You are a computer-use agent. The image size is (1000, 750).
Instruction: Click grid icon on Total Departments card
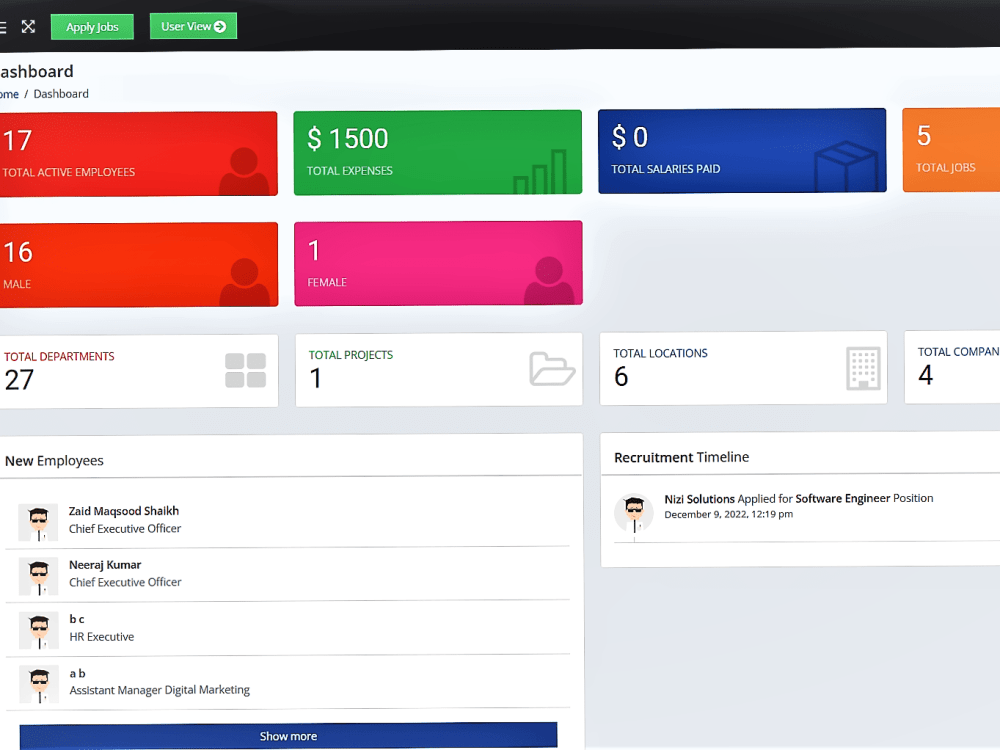click(x=246, y=371)
